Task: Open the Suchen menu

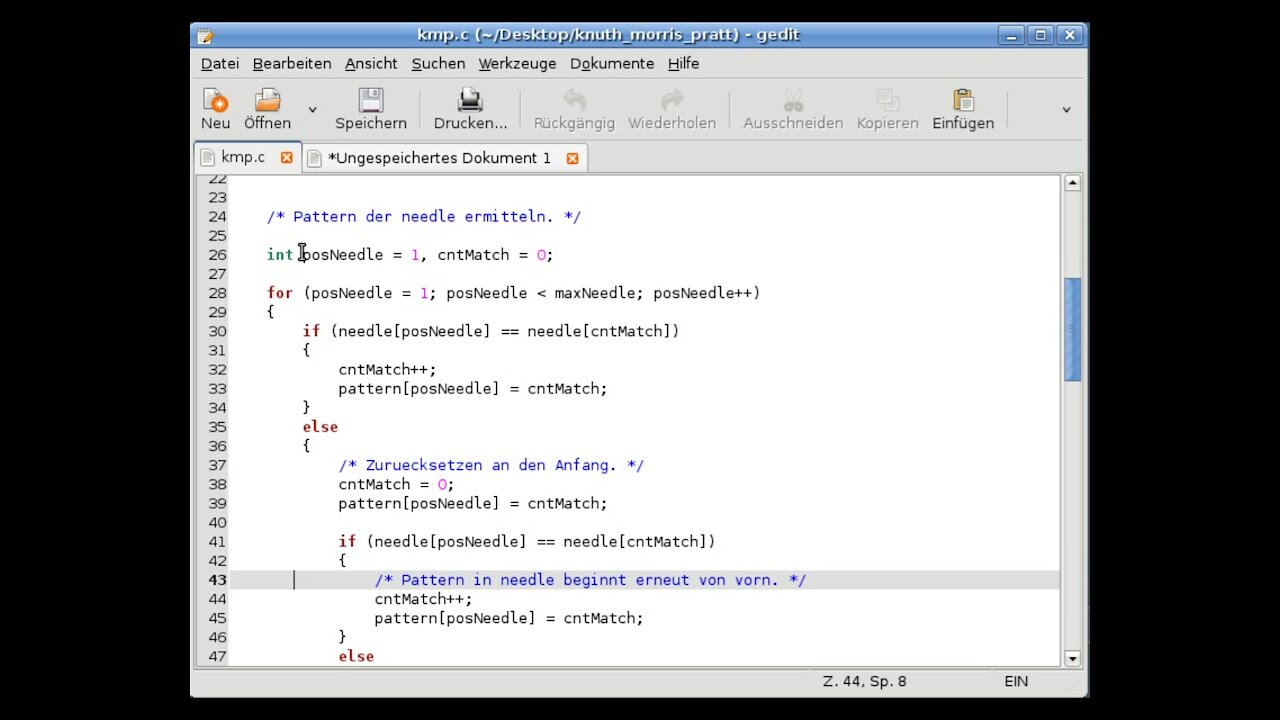Action: (x=438, y=63)
